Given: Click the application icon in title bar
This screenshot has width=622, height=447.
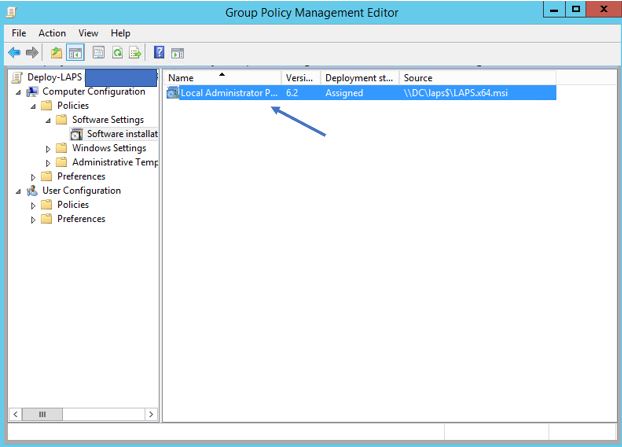Looking at the screenshot, I should click(x=12, y=12).
